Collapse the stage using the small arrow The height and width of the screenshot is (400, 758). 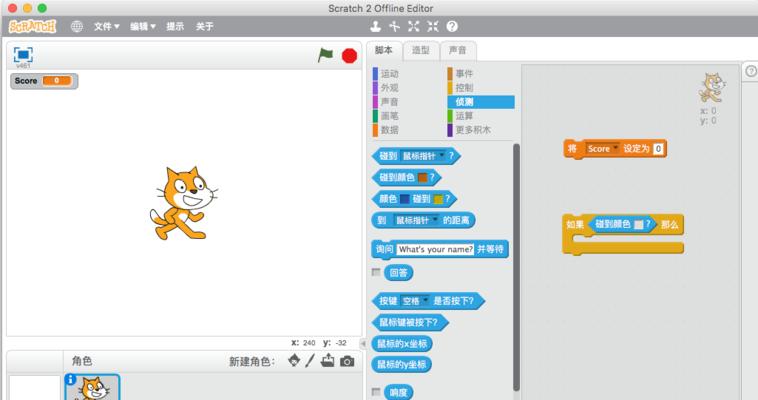(363, 343)
